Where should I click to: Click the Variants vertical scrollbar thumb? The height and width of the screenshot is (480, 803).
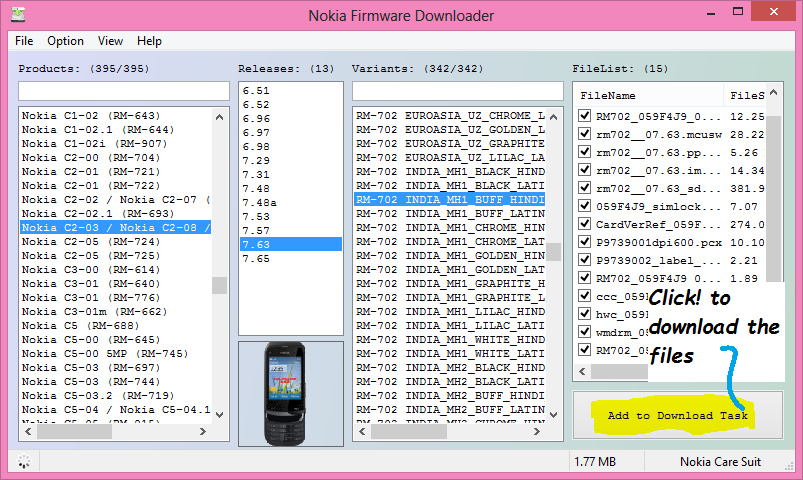(x=553, y=252)
